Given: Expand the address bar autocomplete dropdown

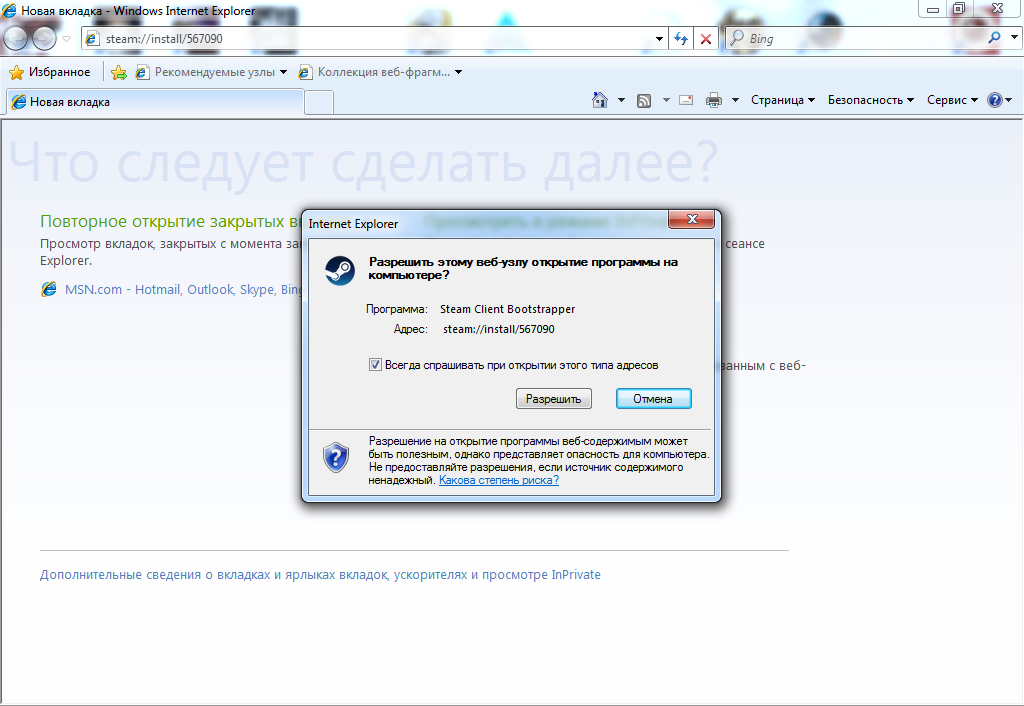Looking at the screenshot, I should coord(659,39).
